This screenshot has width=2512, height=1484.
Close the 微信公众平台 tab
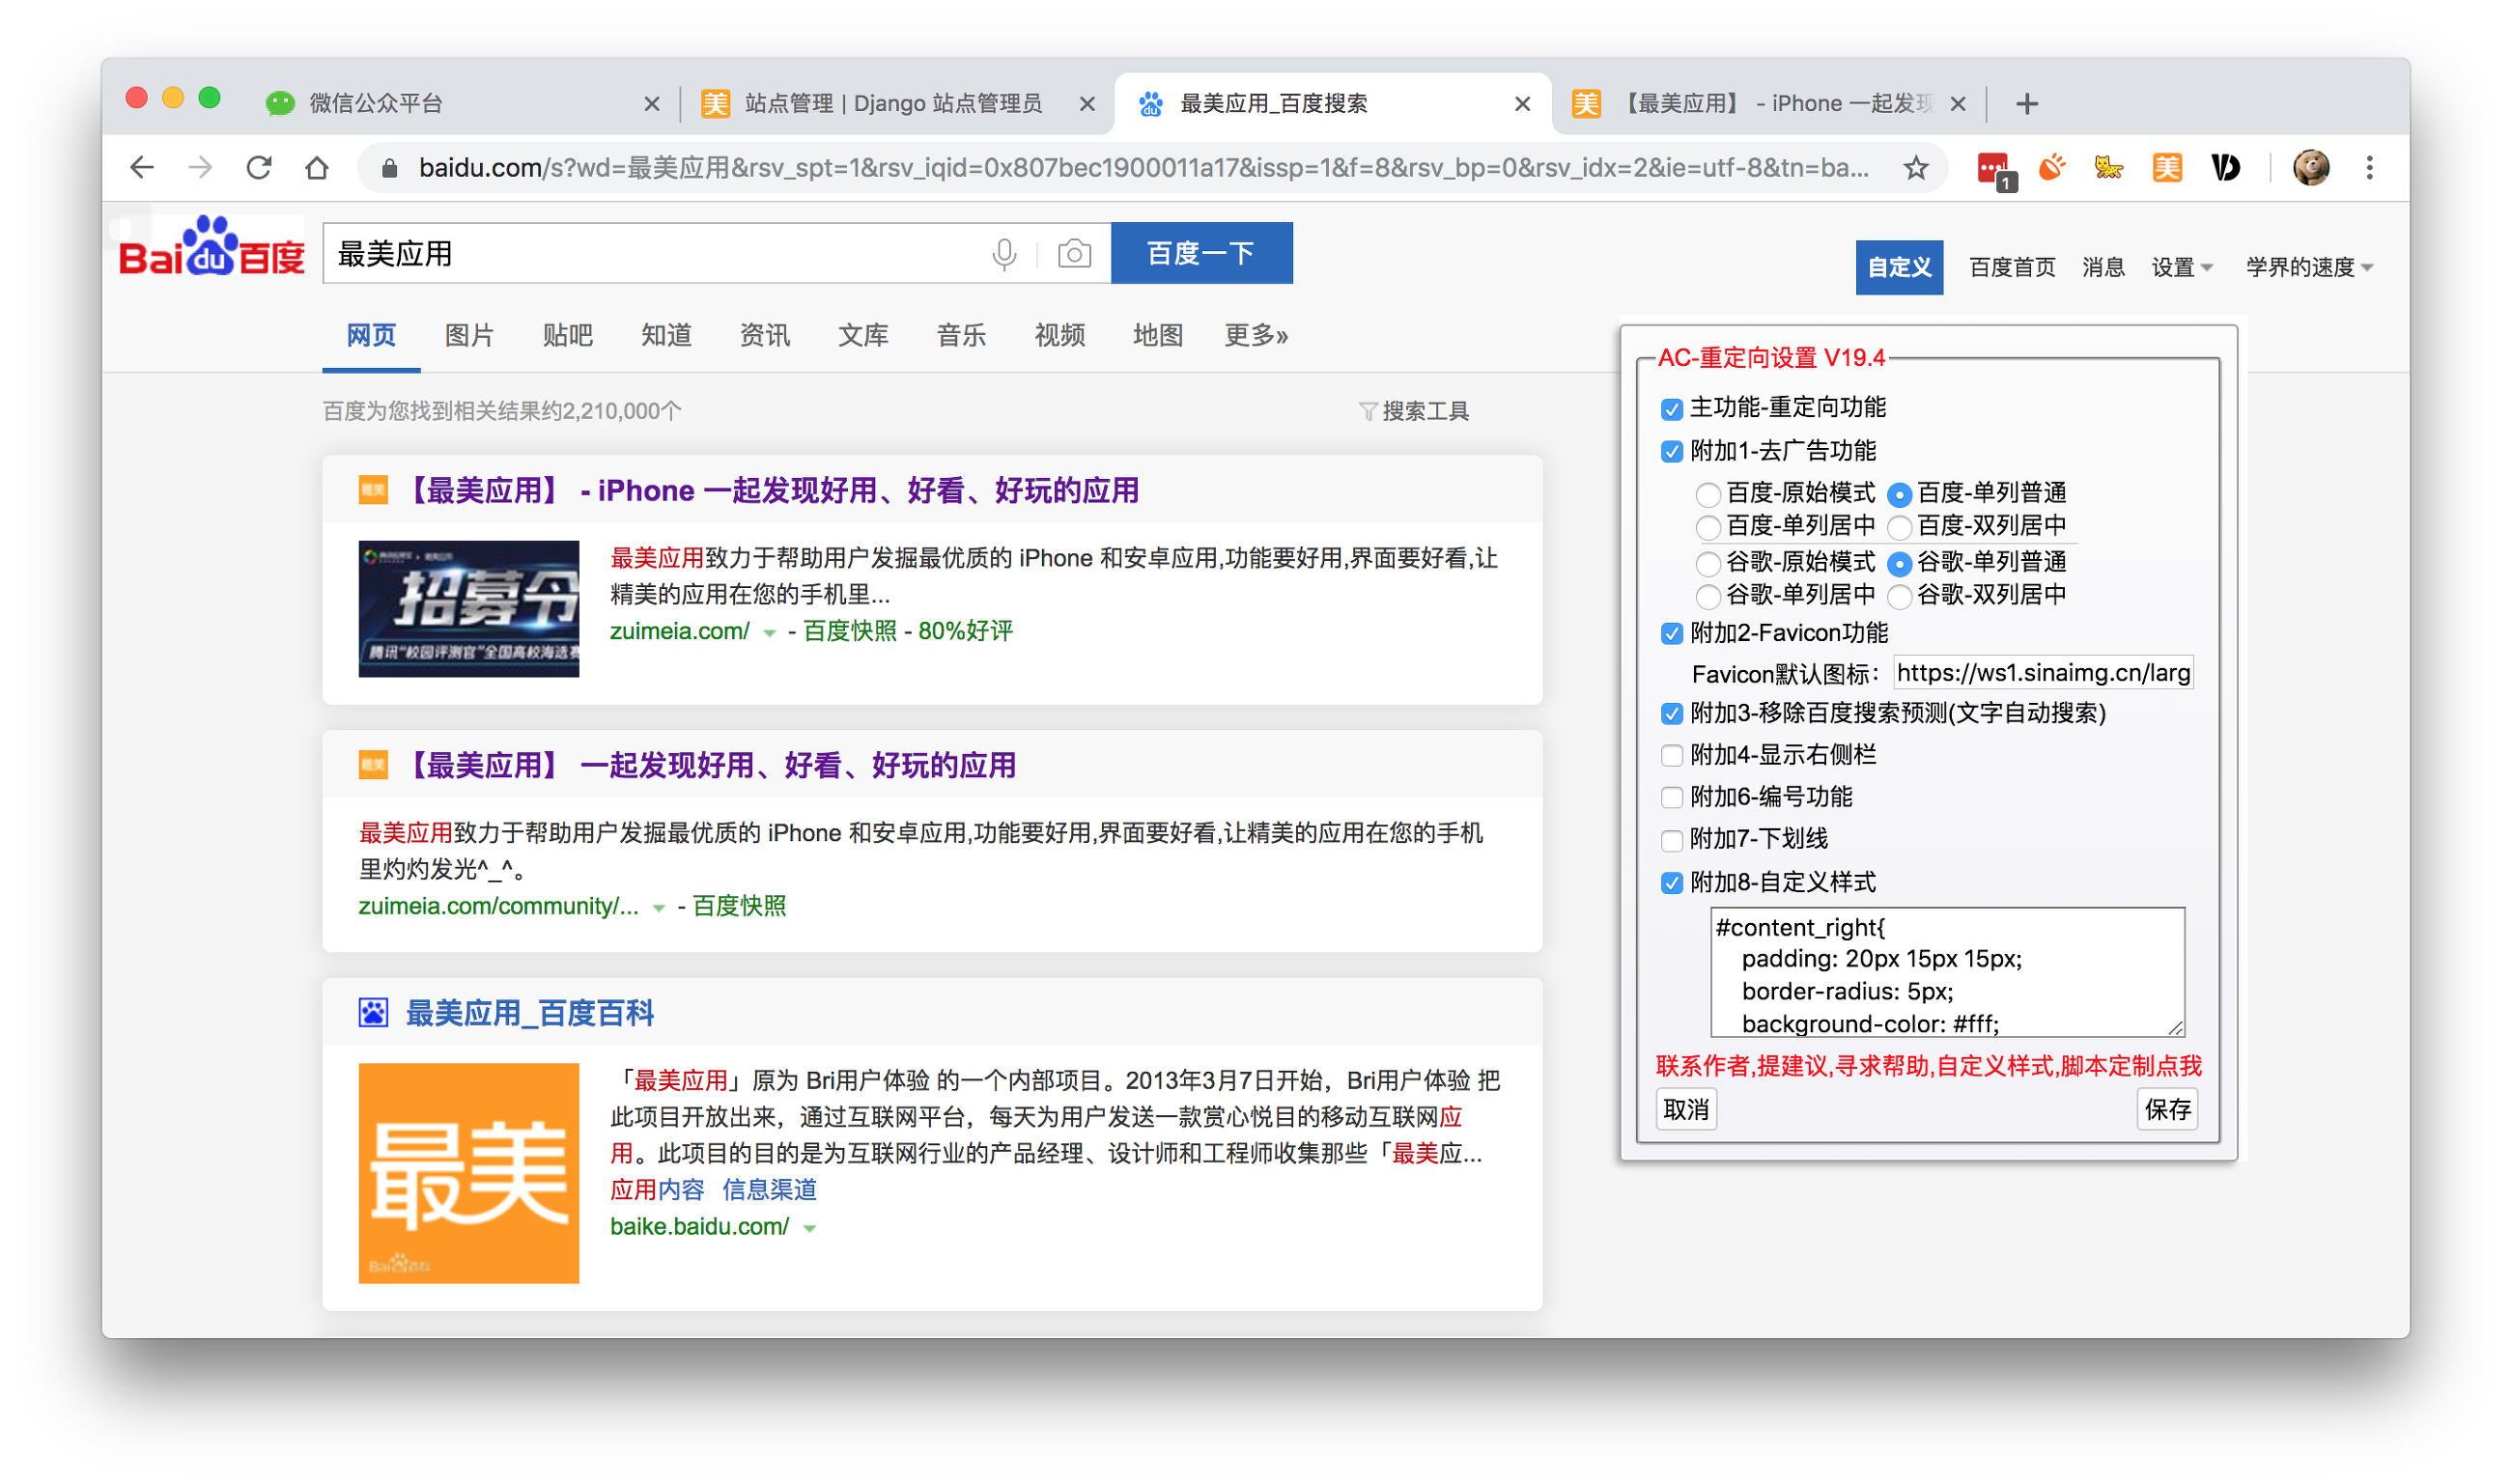tap(652, 103)
